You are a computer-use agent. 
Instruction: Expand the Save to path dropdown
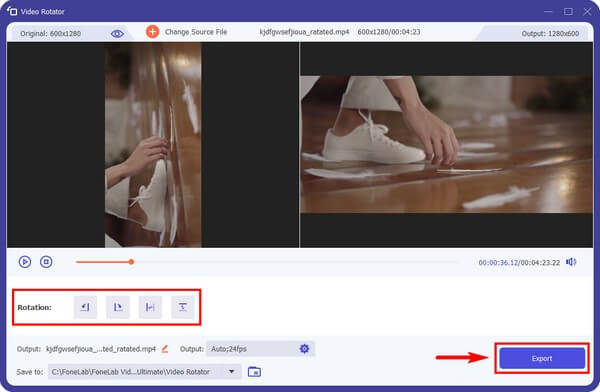[232, 371]
